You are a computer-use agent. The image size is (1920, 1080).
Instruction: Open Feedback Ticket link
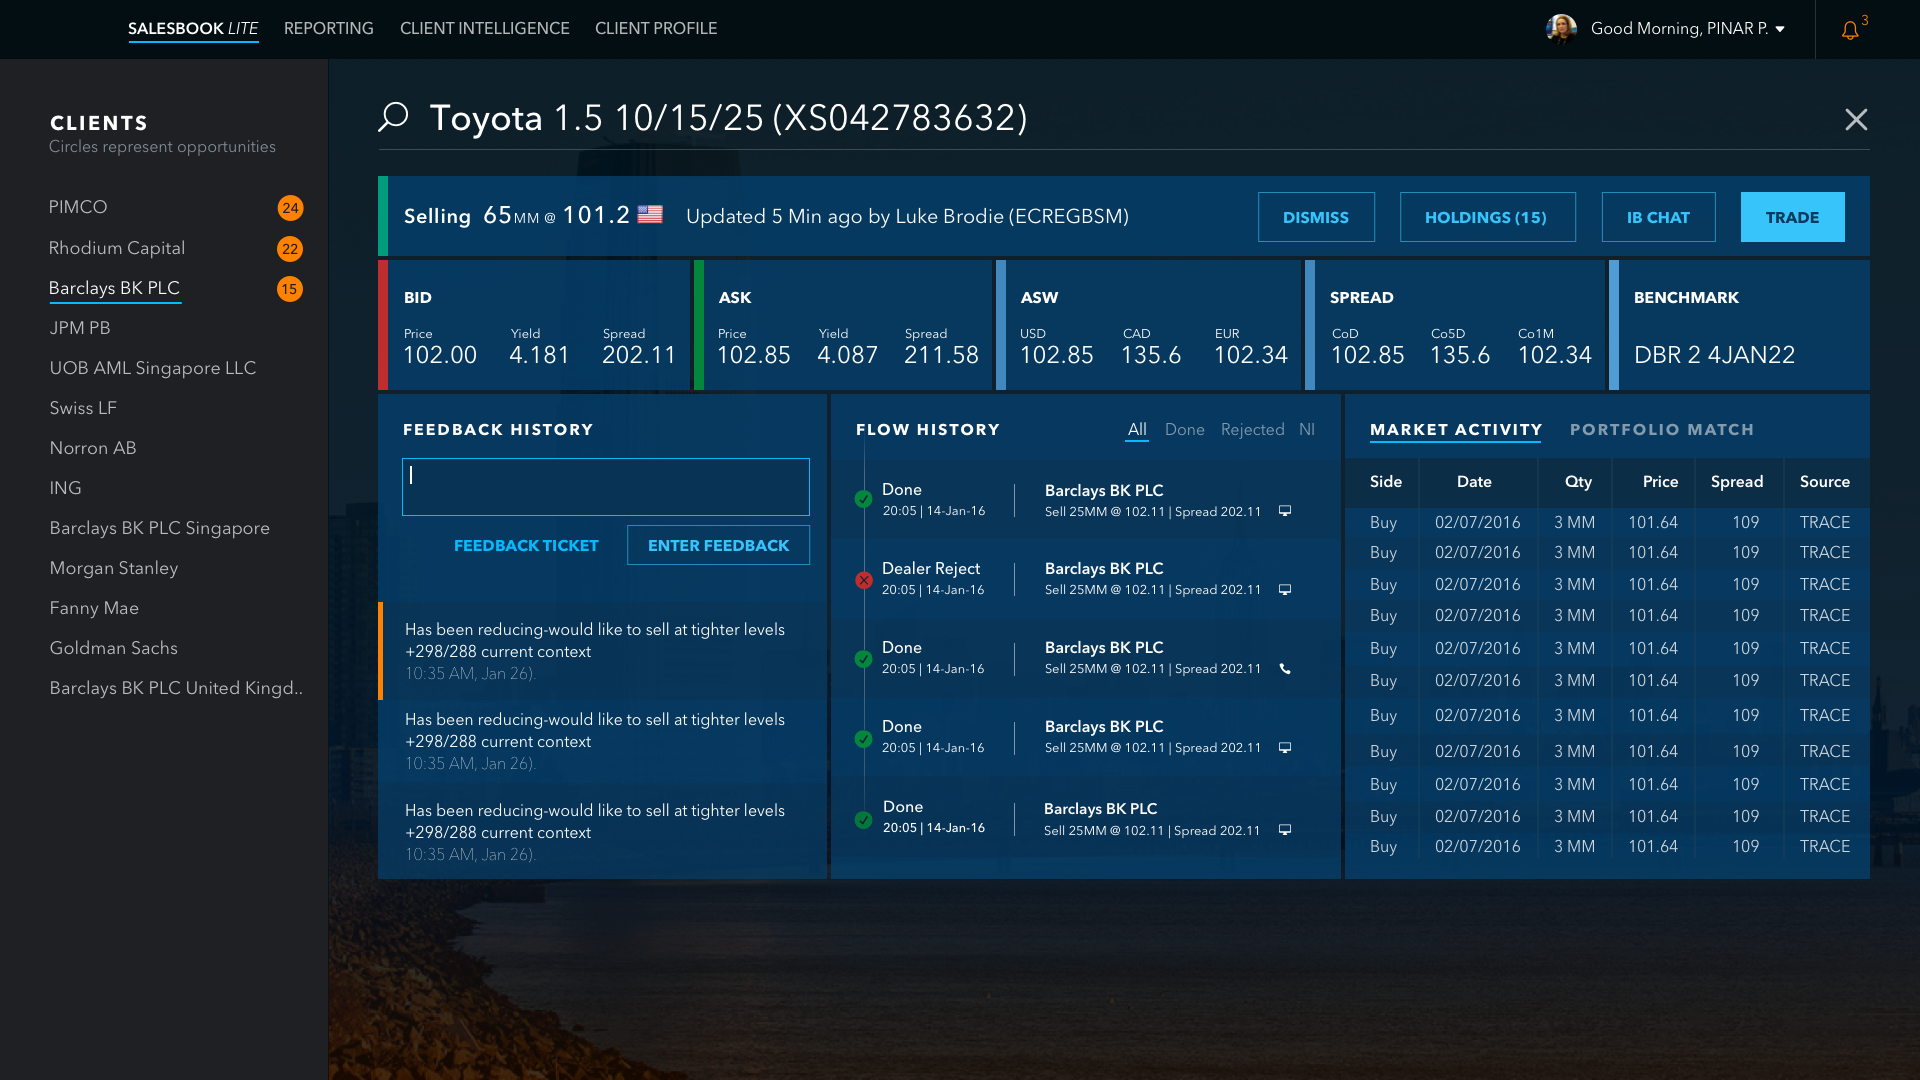coord(526,546)
